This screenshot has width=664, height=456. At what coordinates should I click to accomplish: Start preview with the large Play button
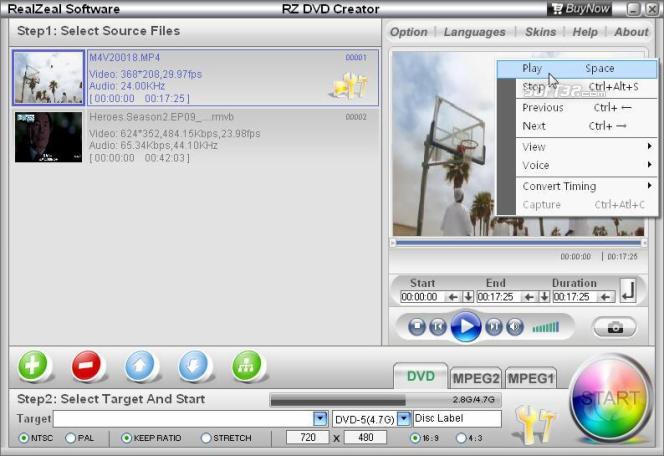[x=466, y=326]
